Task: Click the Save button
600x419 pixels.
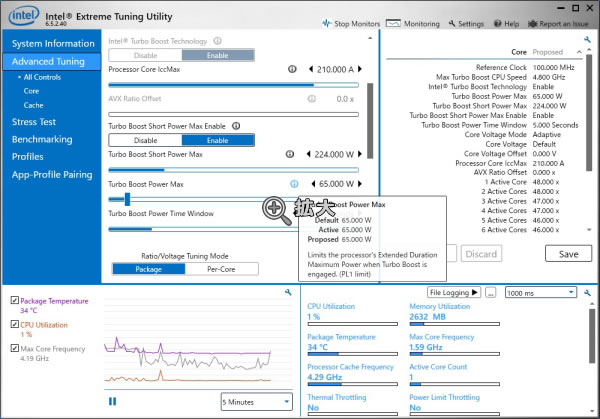Action: click(x=568, y=254)
